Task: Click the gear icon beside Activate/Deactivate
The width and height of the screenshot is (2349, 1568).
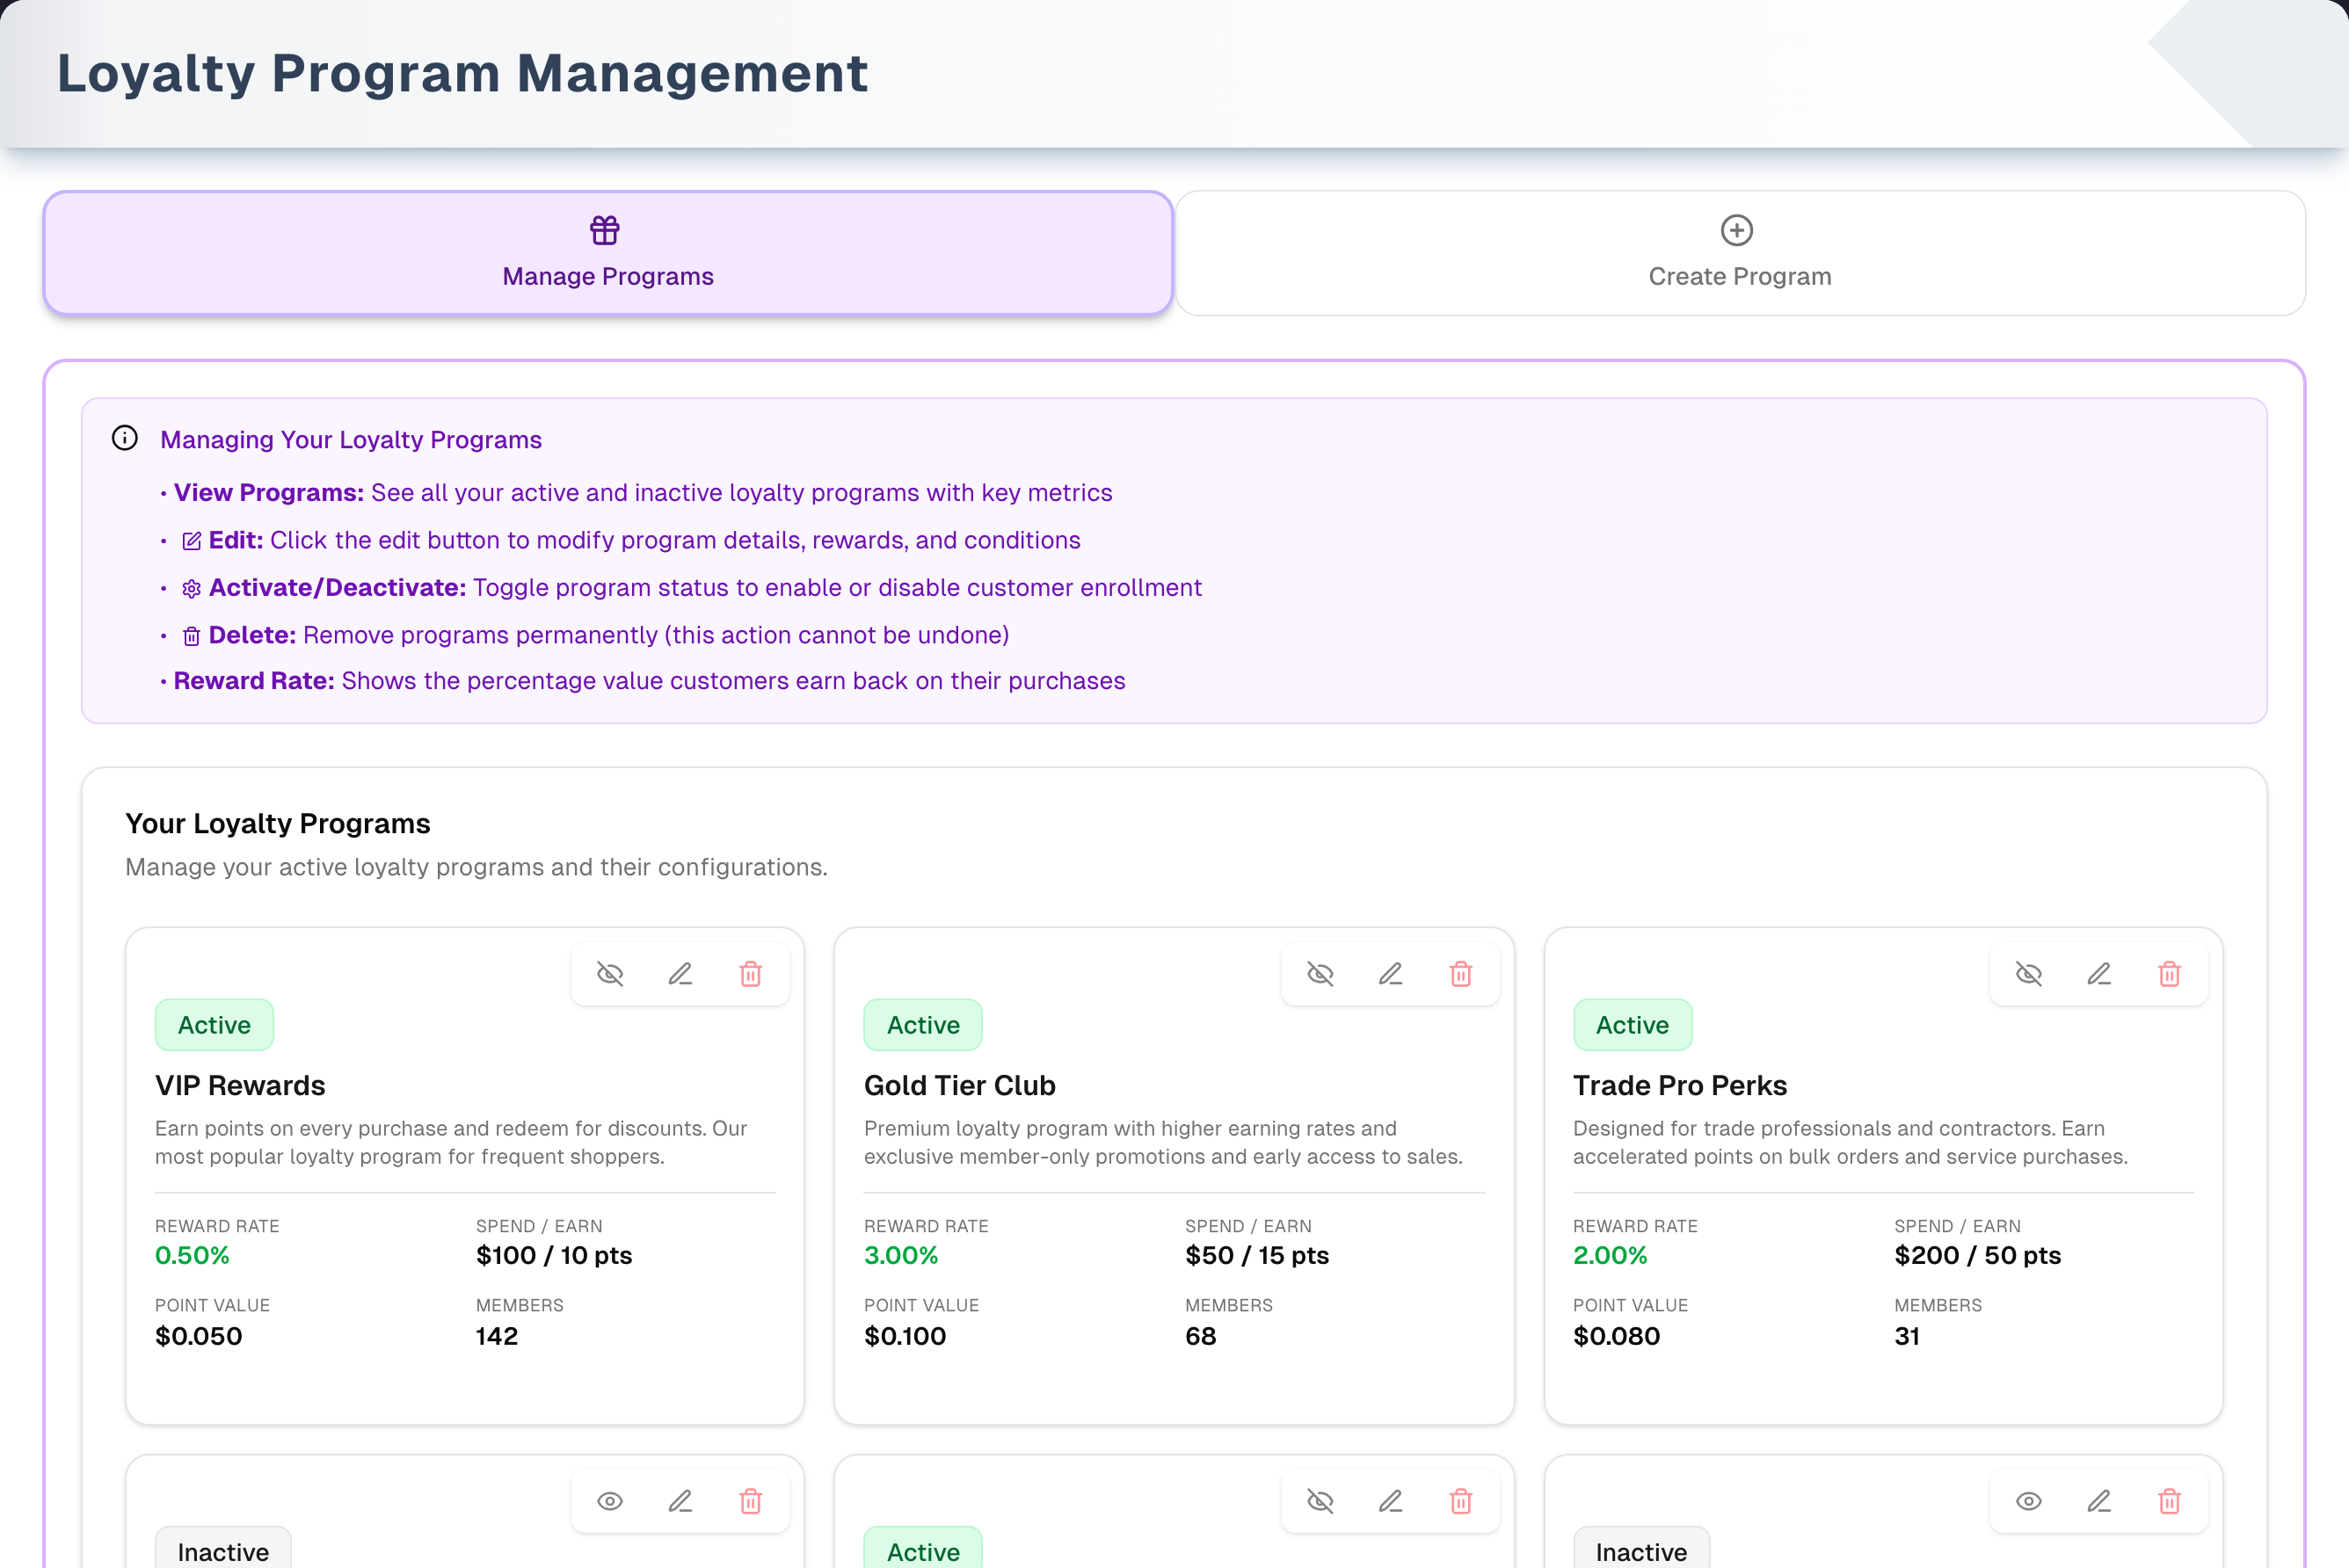Action: click(192, 589)
